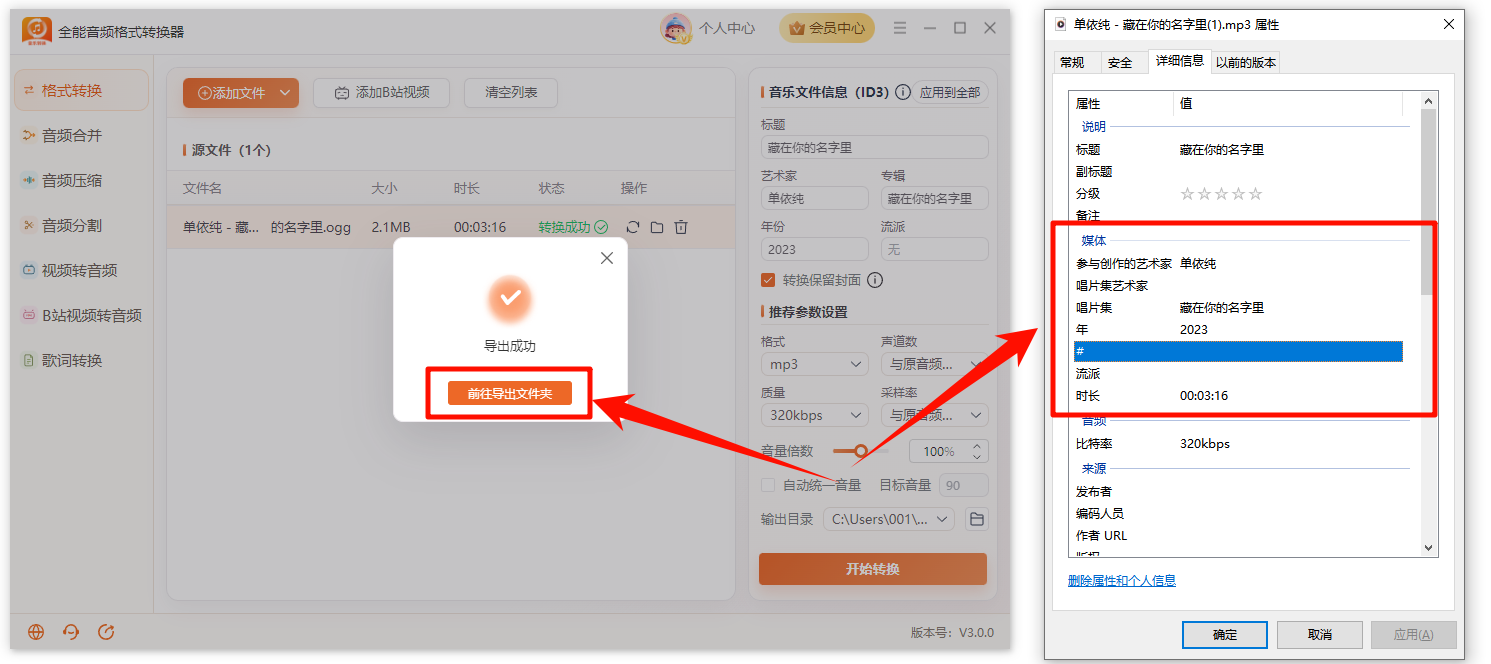Screen dimensions: 1491x664
Task: Click the update refresh icon in bottom bar
Action: click(x=106, y=632)
